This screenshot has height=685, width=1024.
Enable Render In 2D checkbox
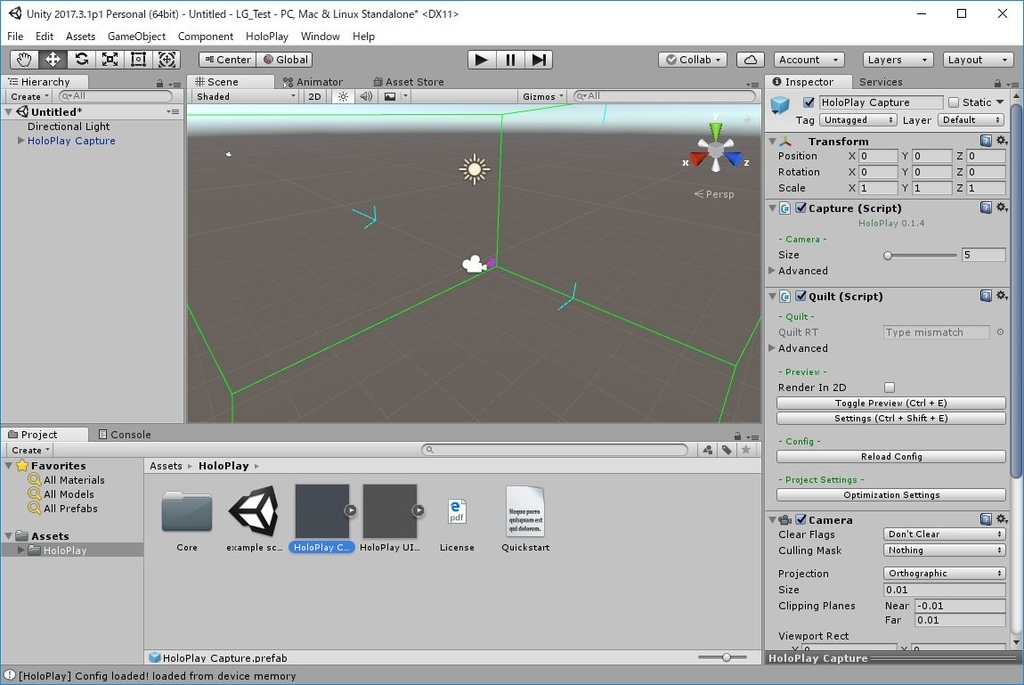click(889, 387)
